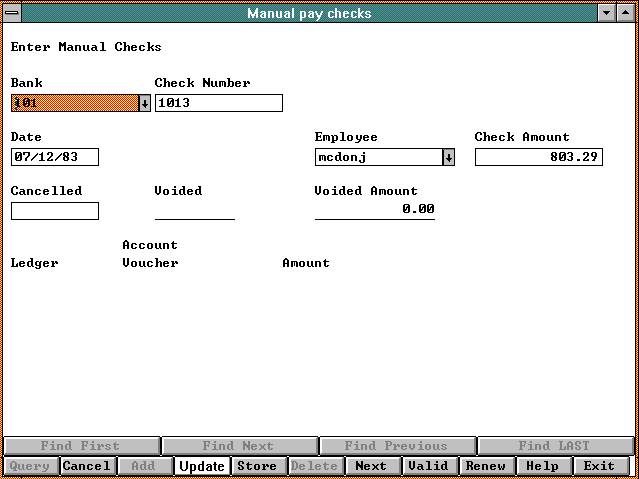Click the Employee field showing mcdonj
The image size is (639, 479).
pos(378,157)
